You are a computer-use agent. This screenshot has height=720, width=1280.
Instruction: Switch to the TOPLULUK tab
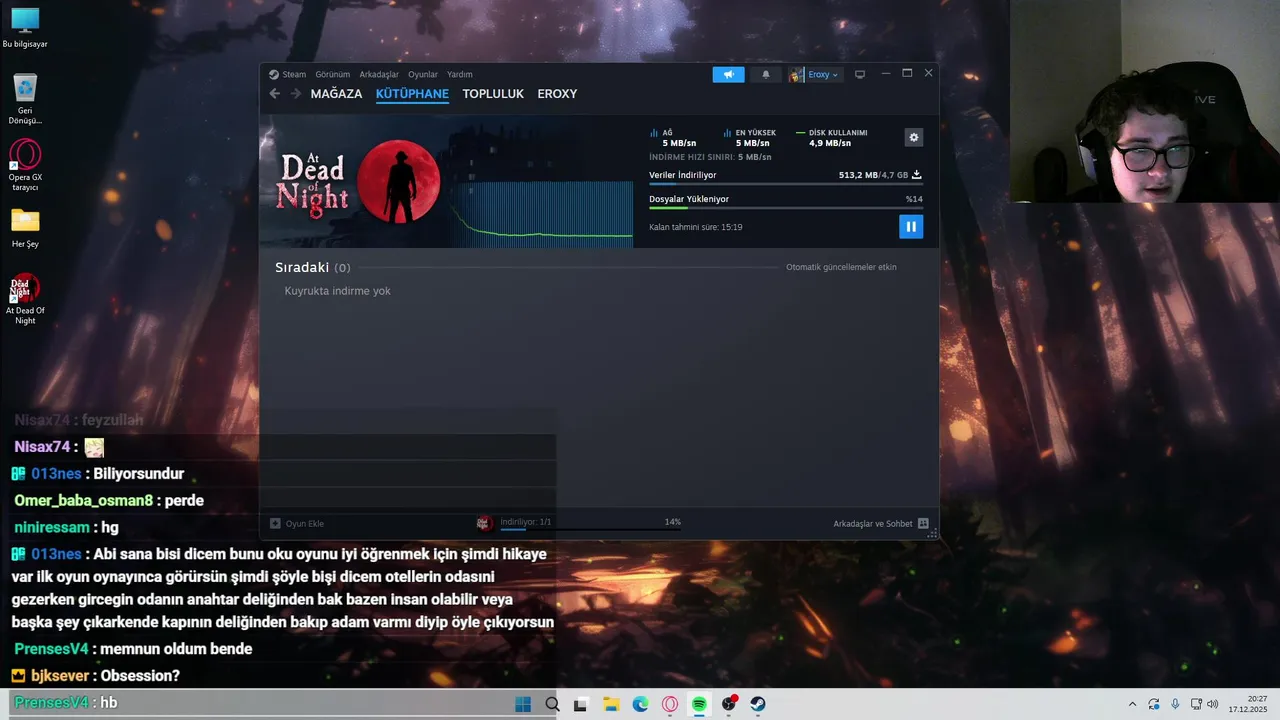coord(493,94)
